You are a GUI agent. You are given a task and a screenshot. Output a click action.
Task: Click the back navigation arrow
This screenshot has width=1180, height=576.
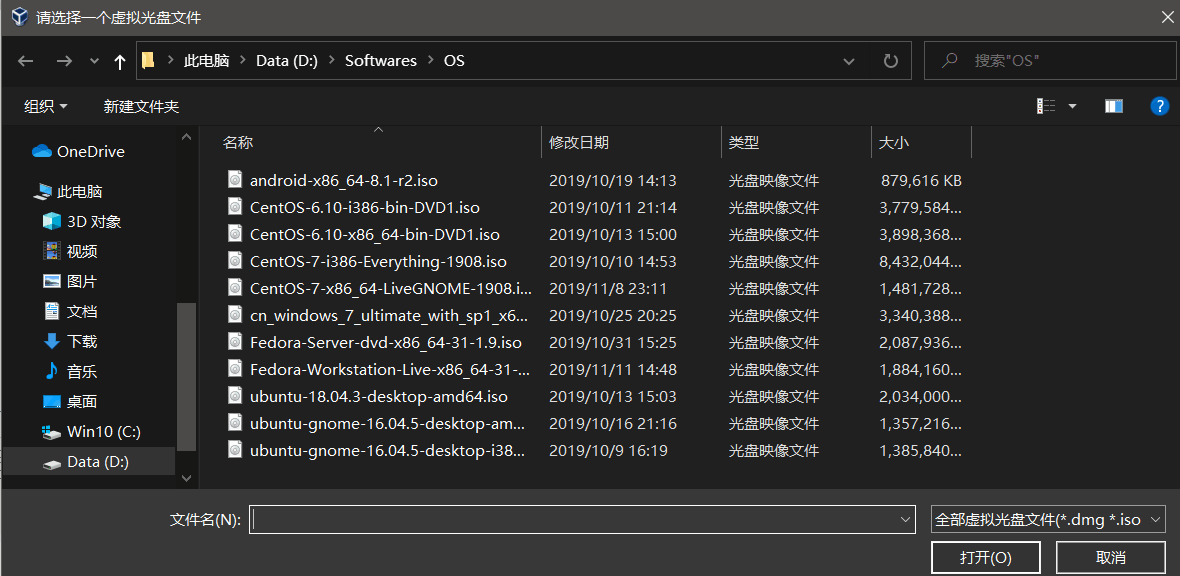point(26,61)
